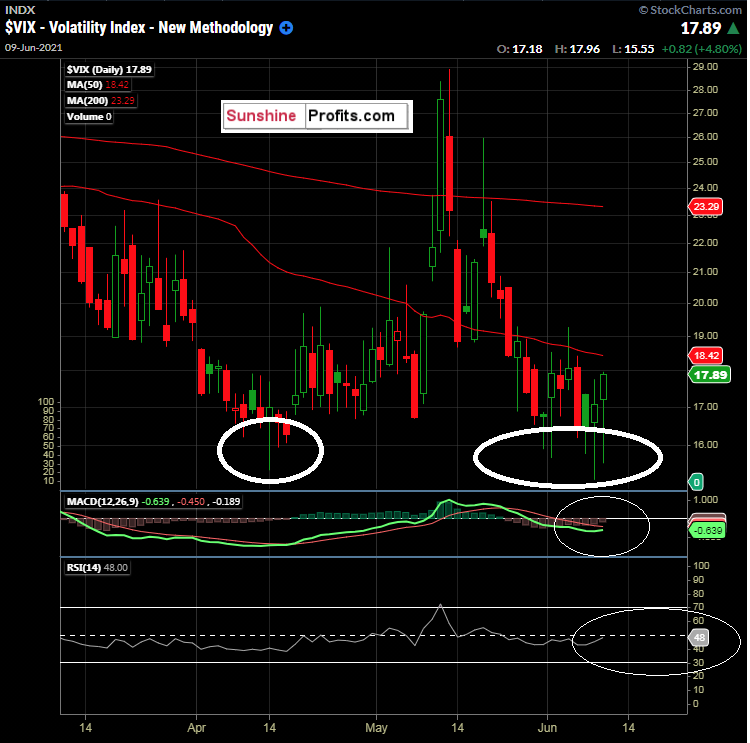Viewport: 750px width, 743px height.
Task: Click the large 17.89 last price header
Action: coord(701,28)
